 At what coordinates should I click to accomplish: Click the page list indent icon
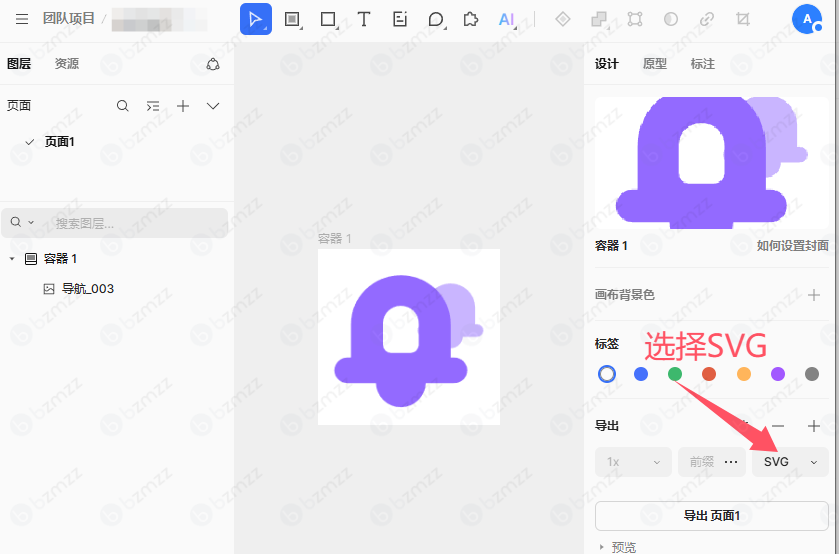(153, 106)
